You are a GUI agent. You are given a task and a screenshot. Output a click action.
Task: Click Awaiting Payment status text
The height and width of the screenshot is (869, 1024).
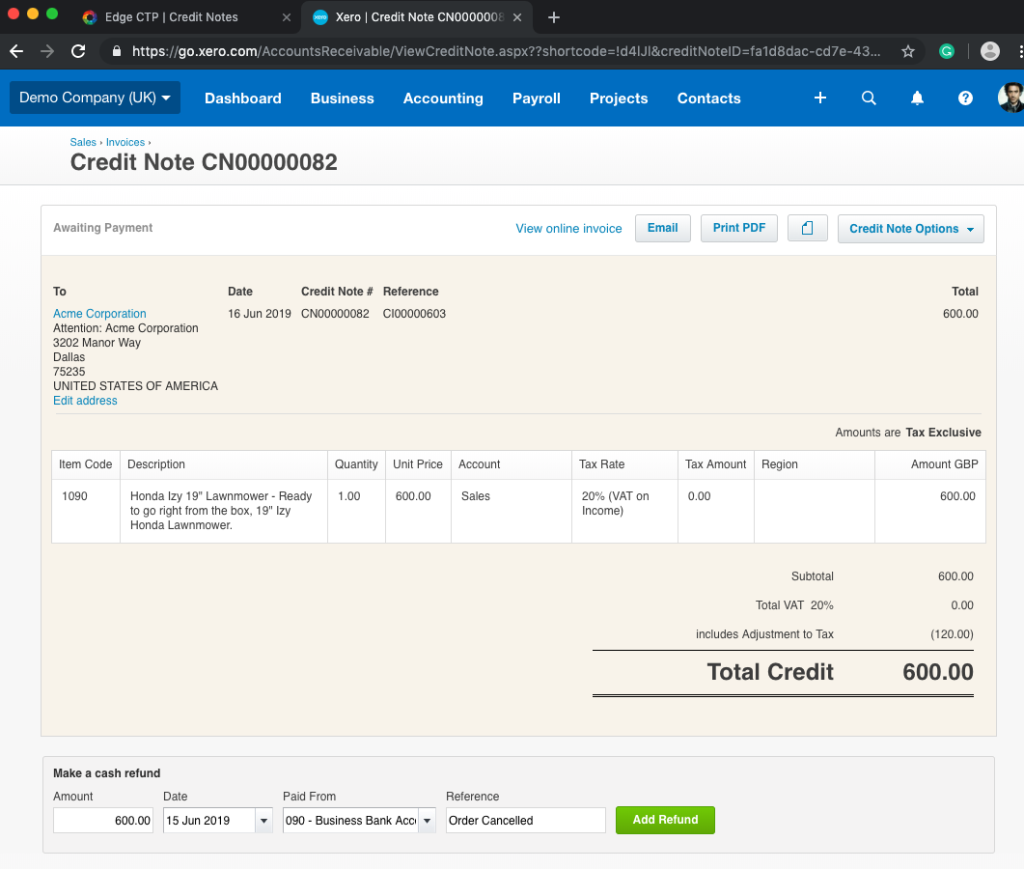click(103, 228)
